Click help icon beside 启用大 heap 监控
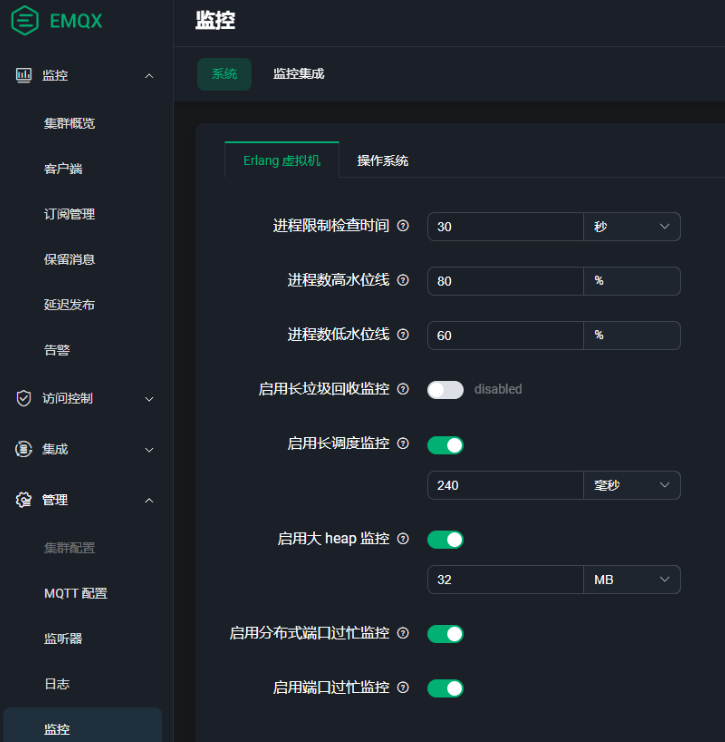725x742 pixels. (403, 539)
